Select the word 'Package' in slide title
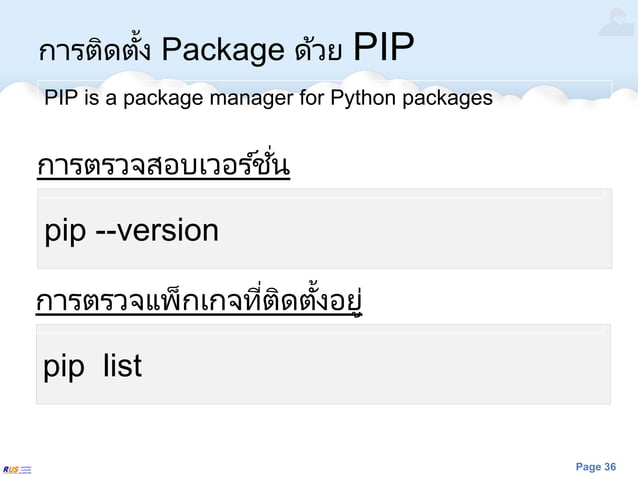This screenshot has width=638, height=478. 223,50
